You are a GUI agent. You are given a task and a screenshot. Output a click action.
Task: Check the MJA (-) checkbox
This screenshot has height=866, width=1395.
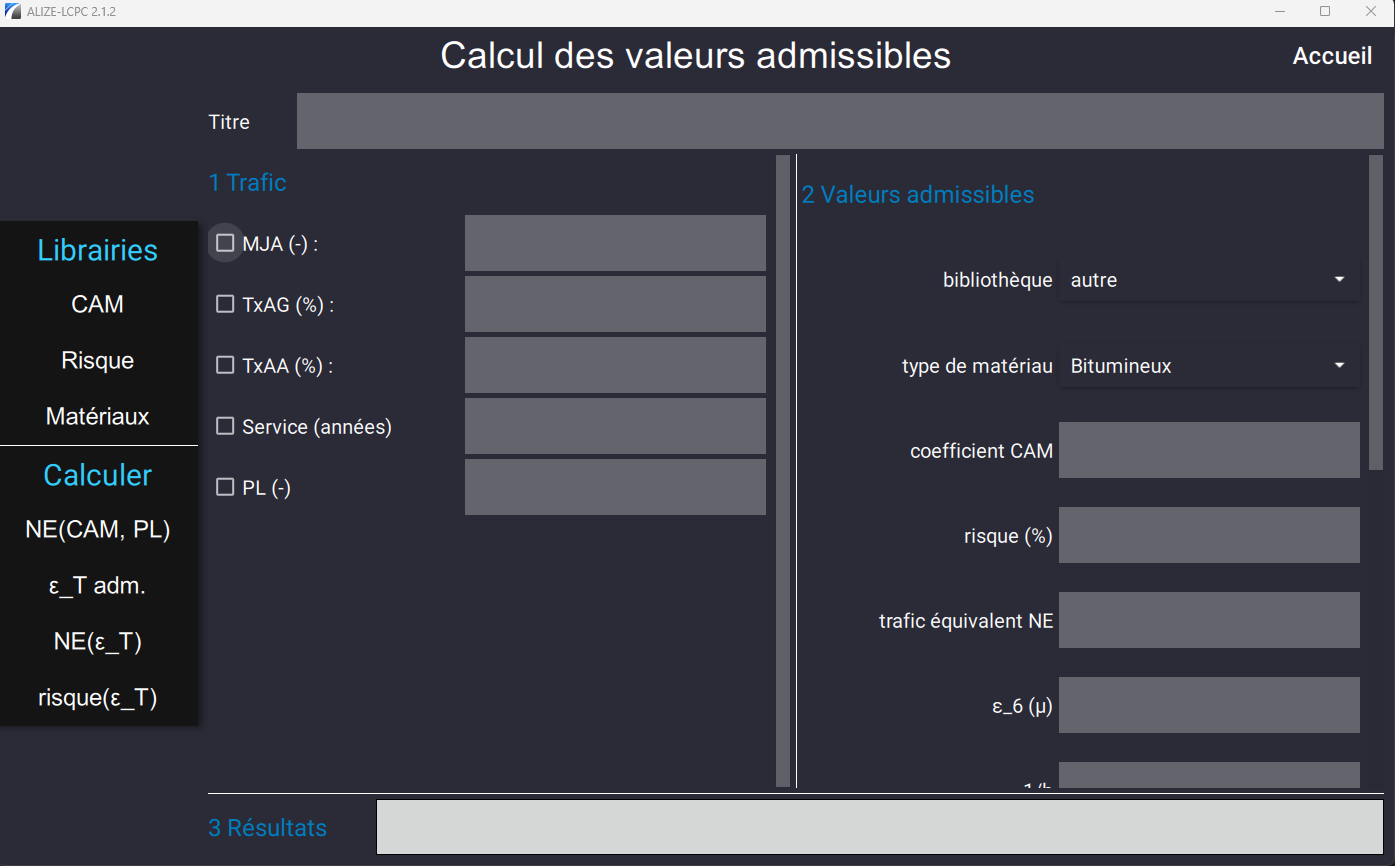click(225, 243)
